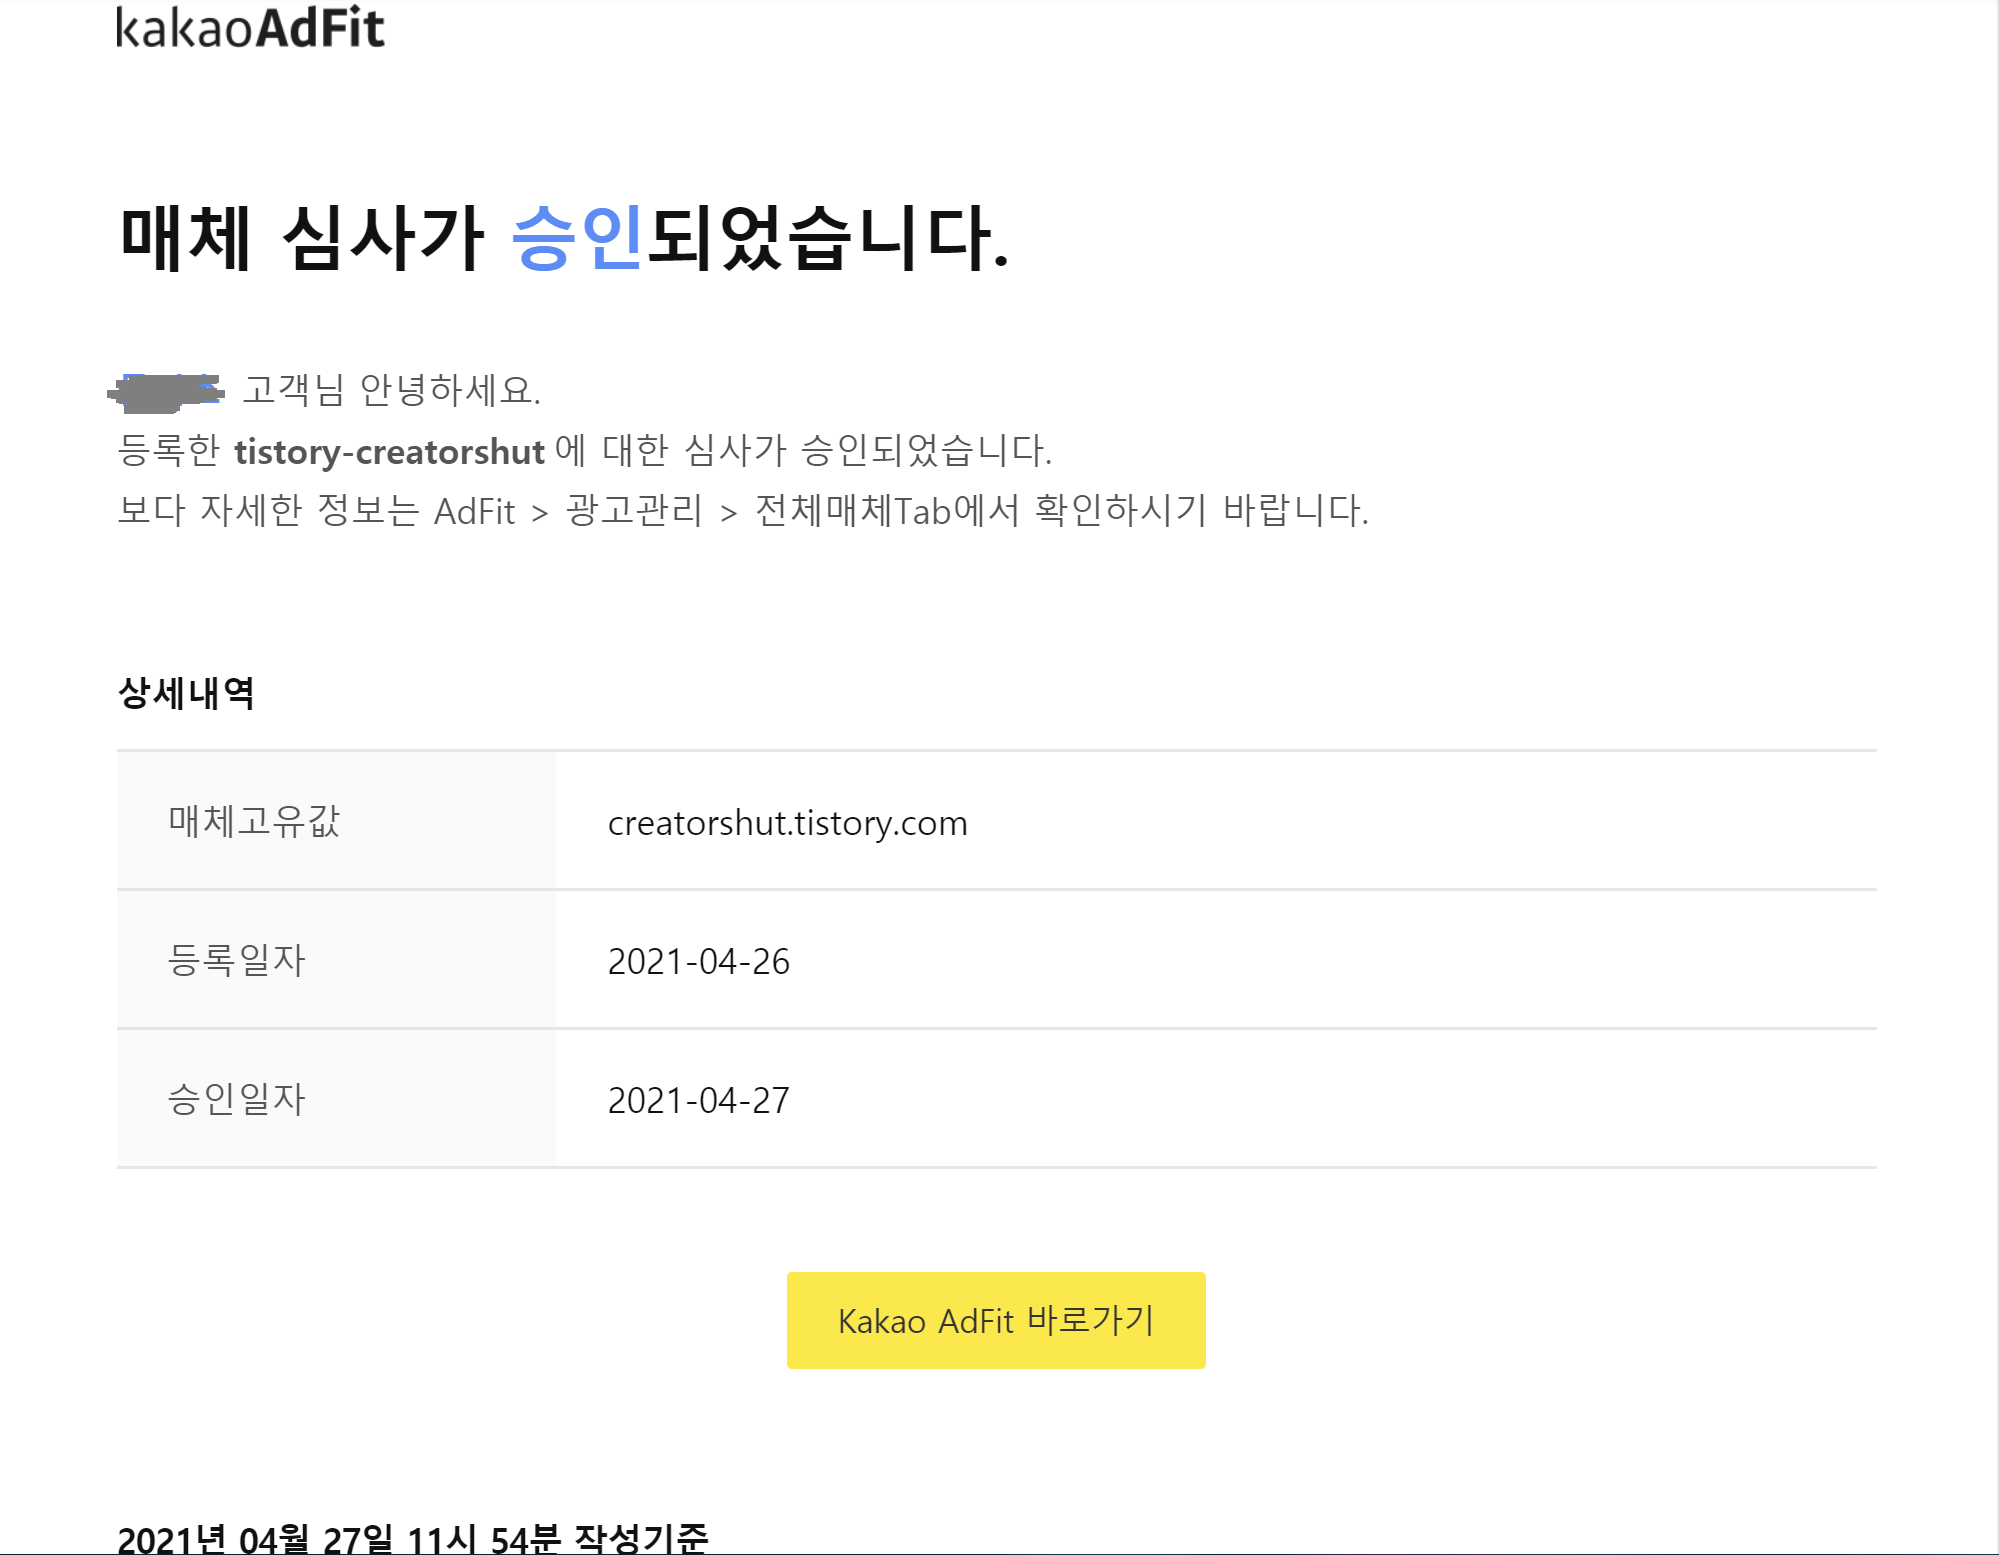This screenshot has height=1555, width=1999.
Task: Open the Kakao AdFit 바로가기 button
Action: pos(996,1320)
